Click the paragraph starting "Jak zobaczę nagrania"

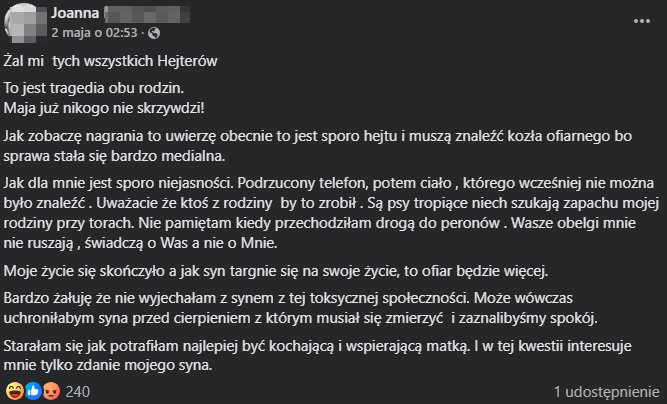click(x=318, y=146)
